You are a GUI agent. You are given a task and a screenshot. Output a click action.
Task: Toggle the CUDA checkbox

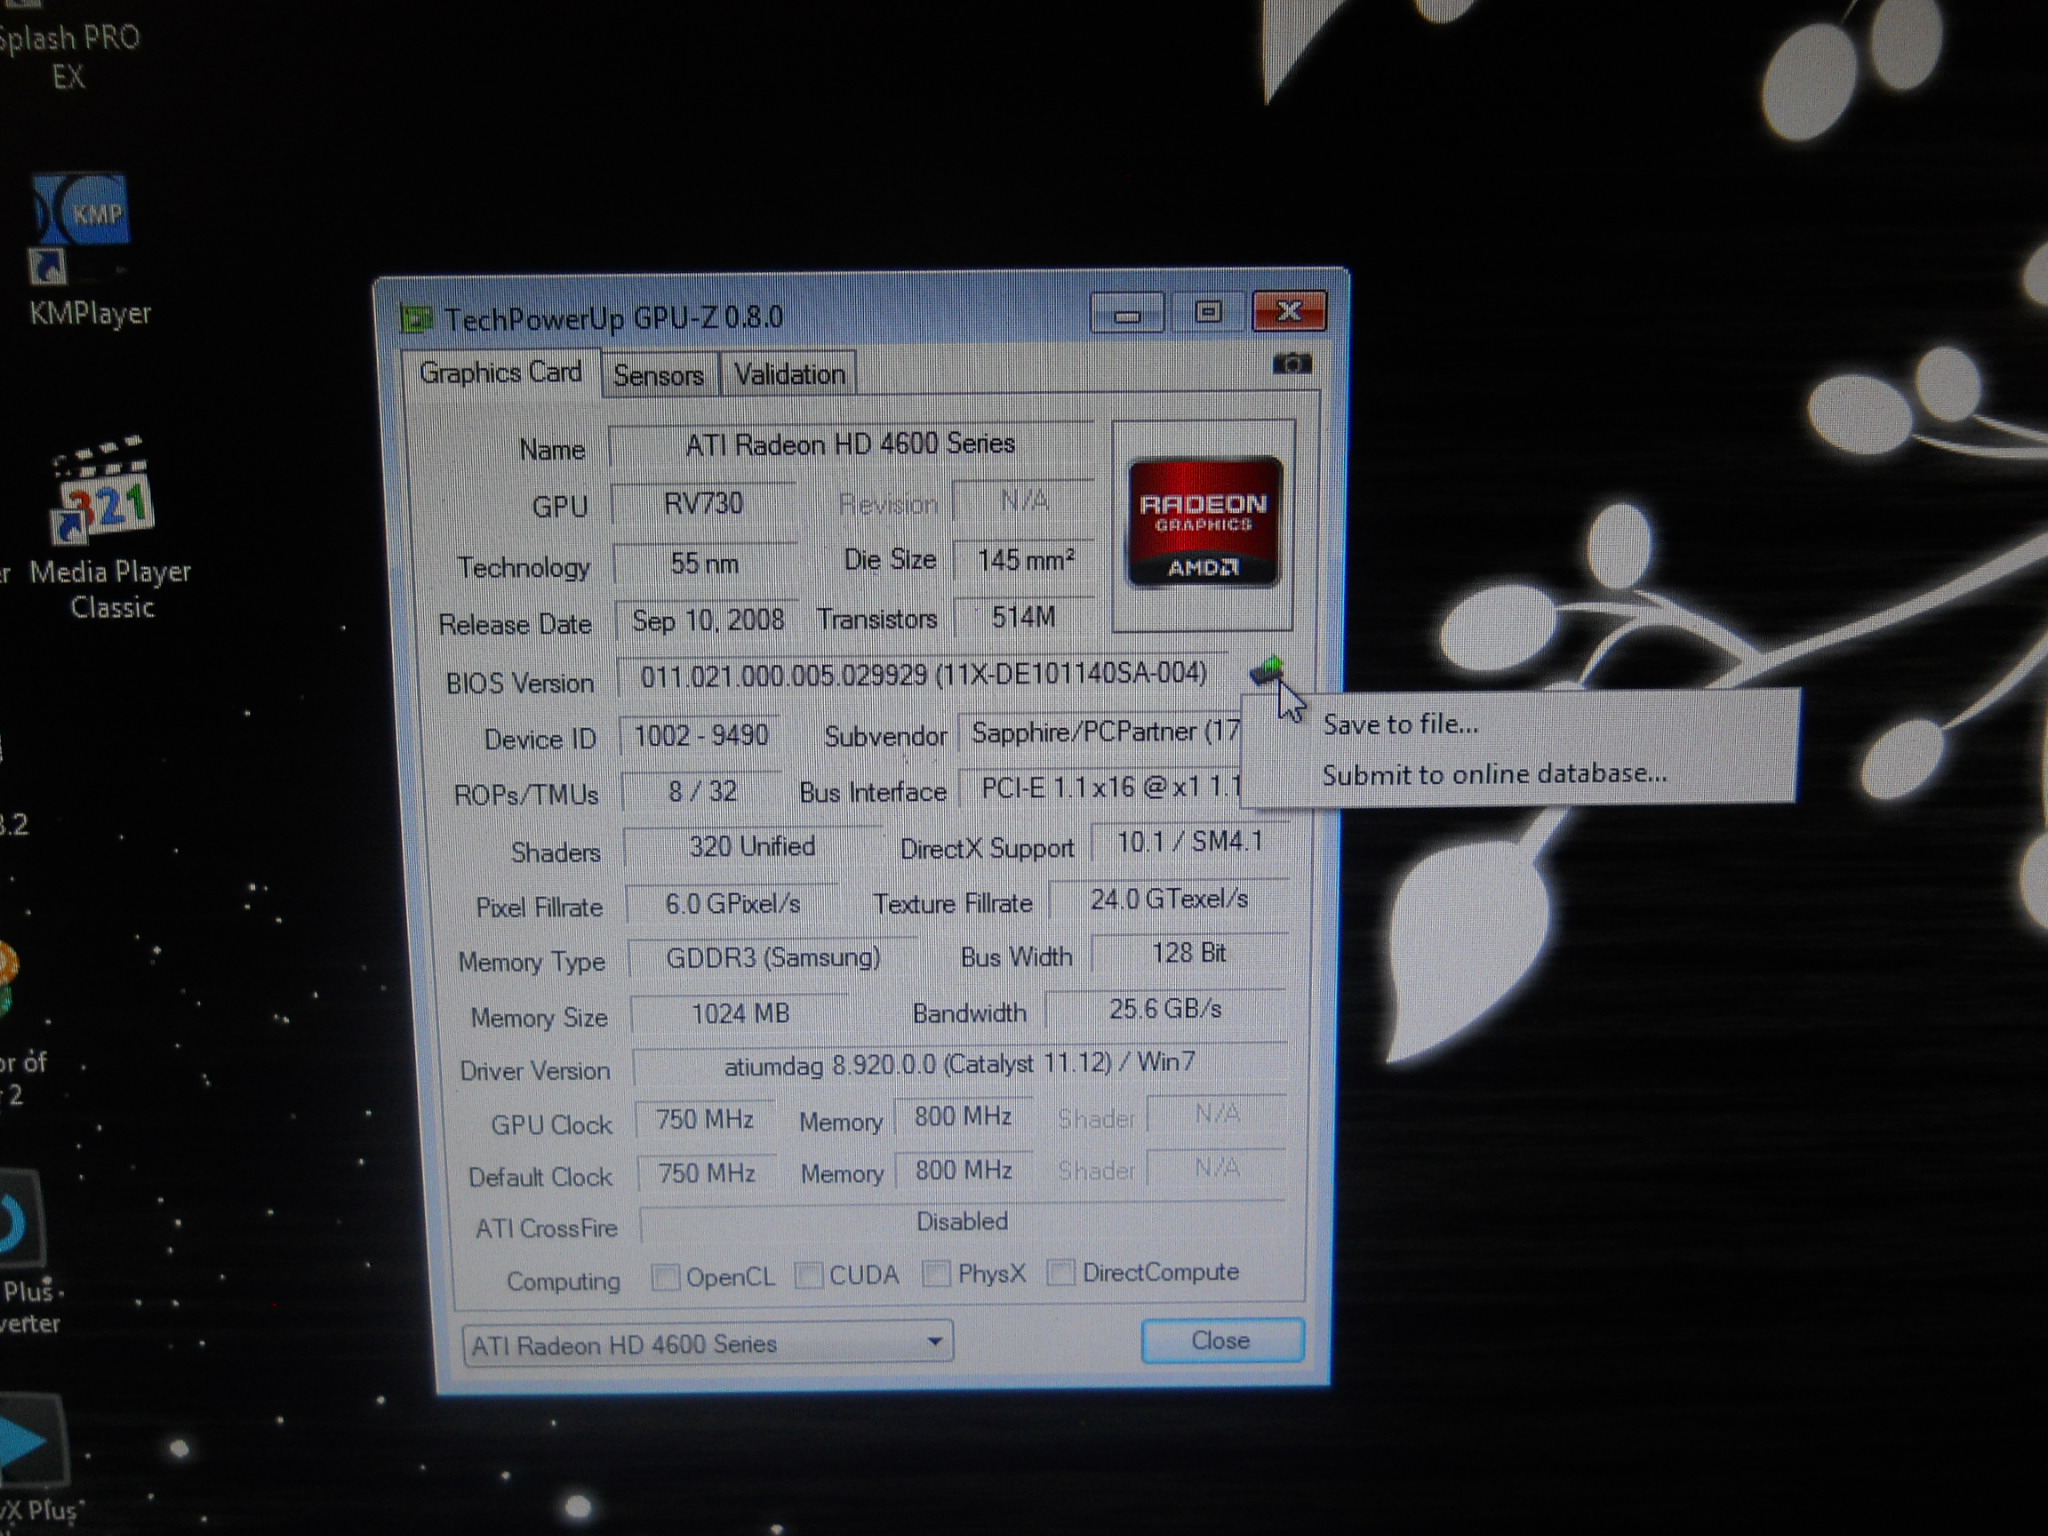tap(809, 1275)
